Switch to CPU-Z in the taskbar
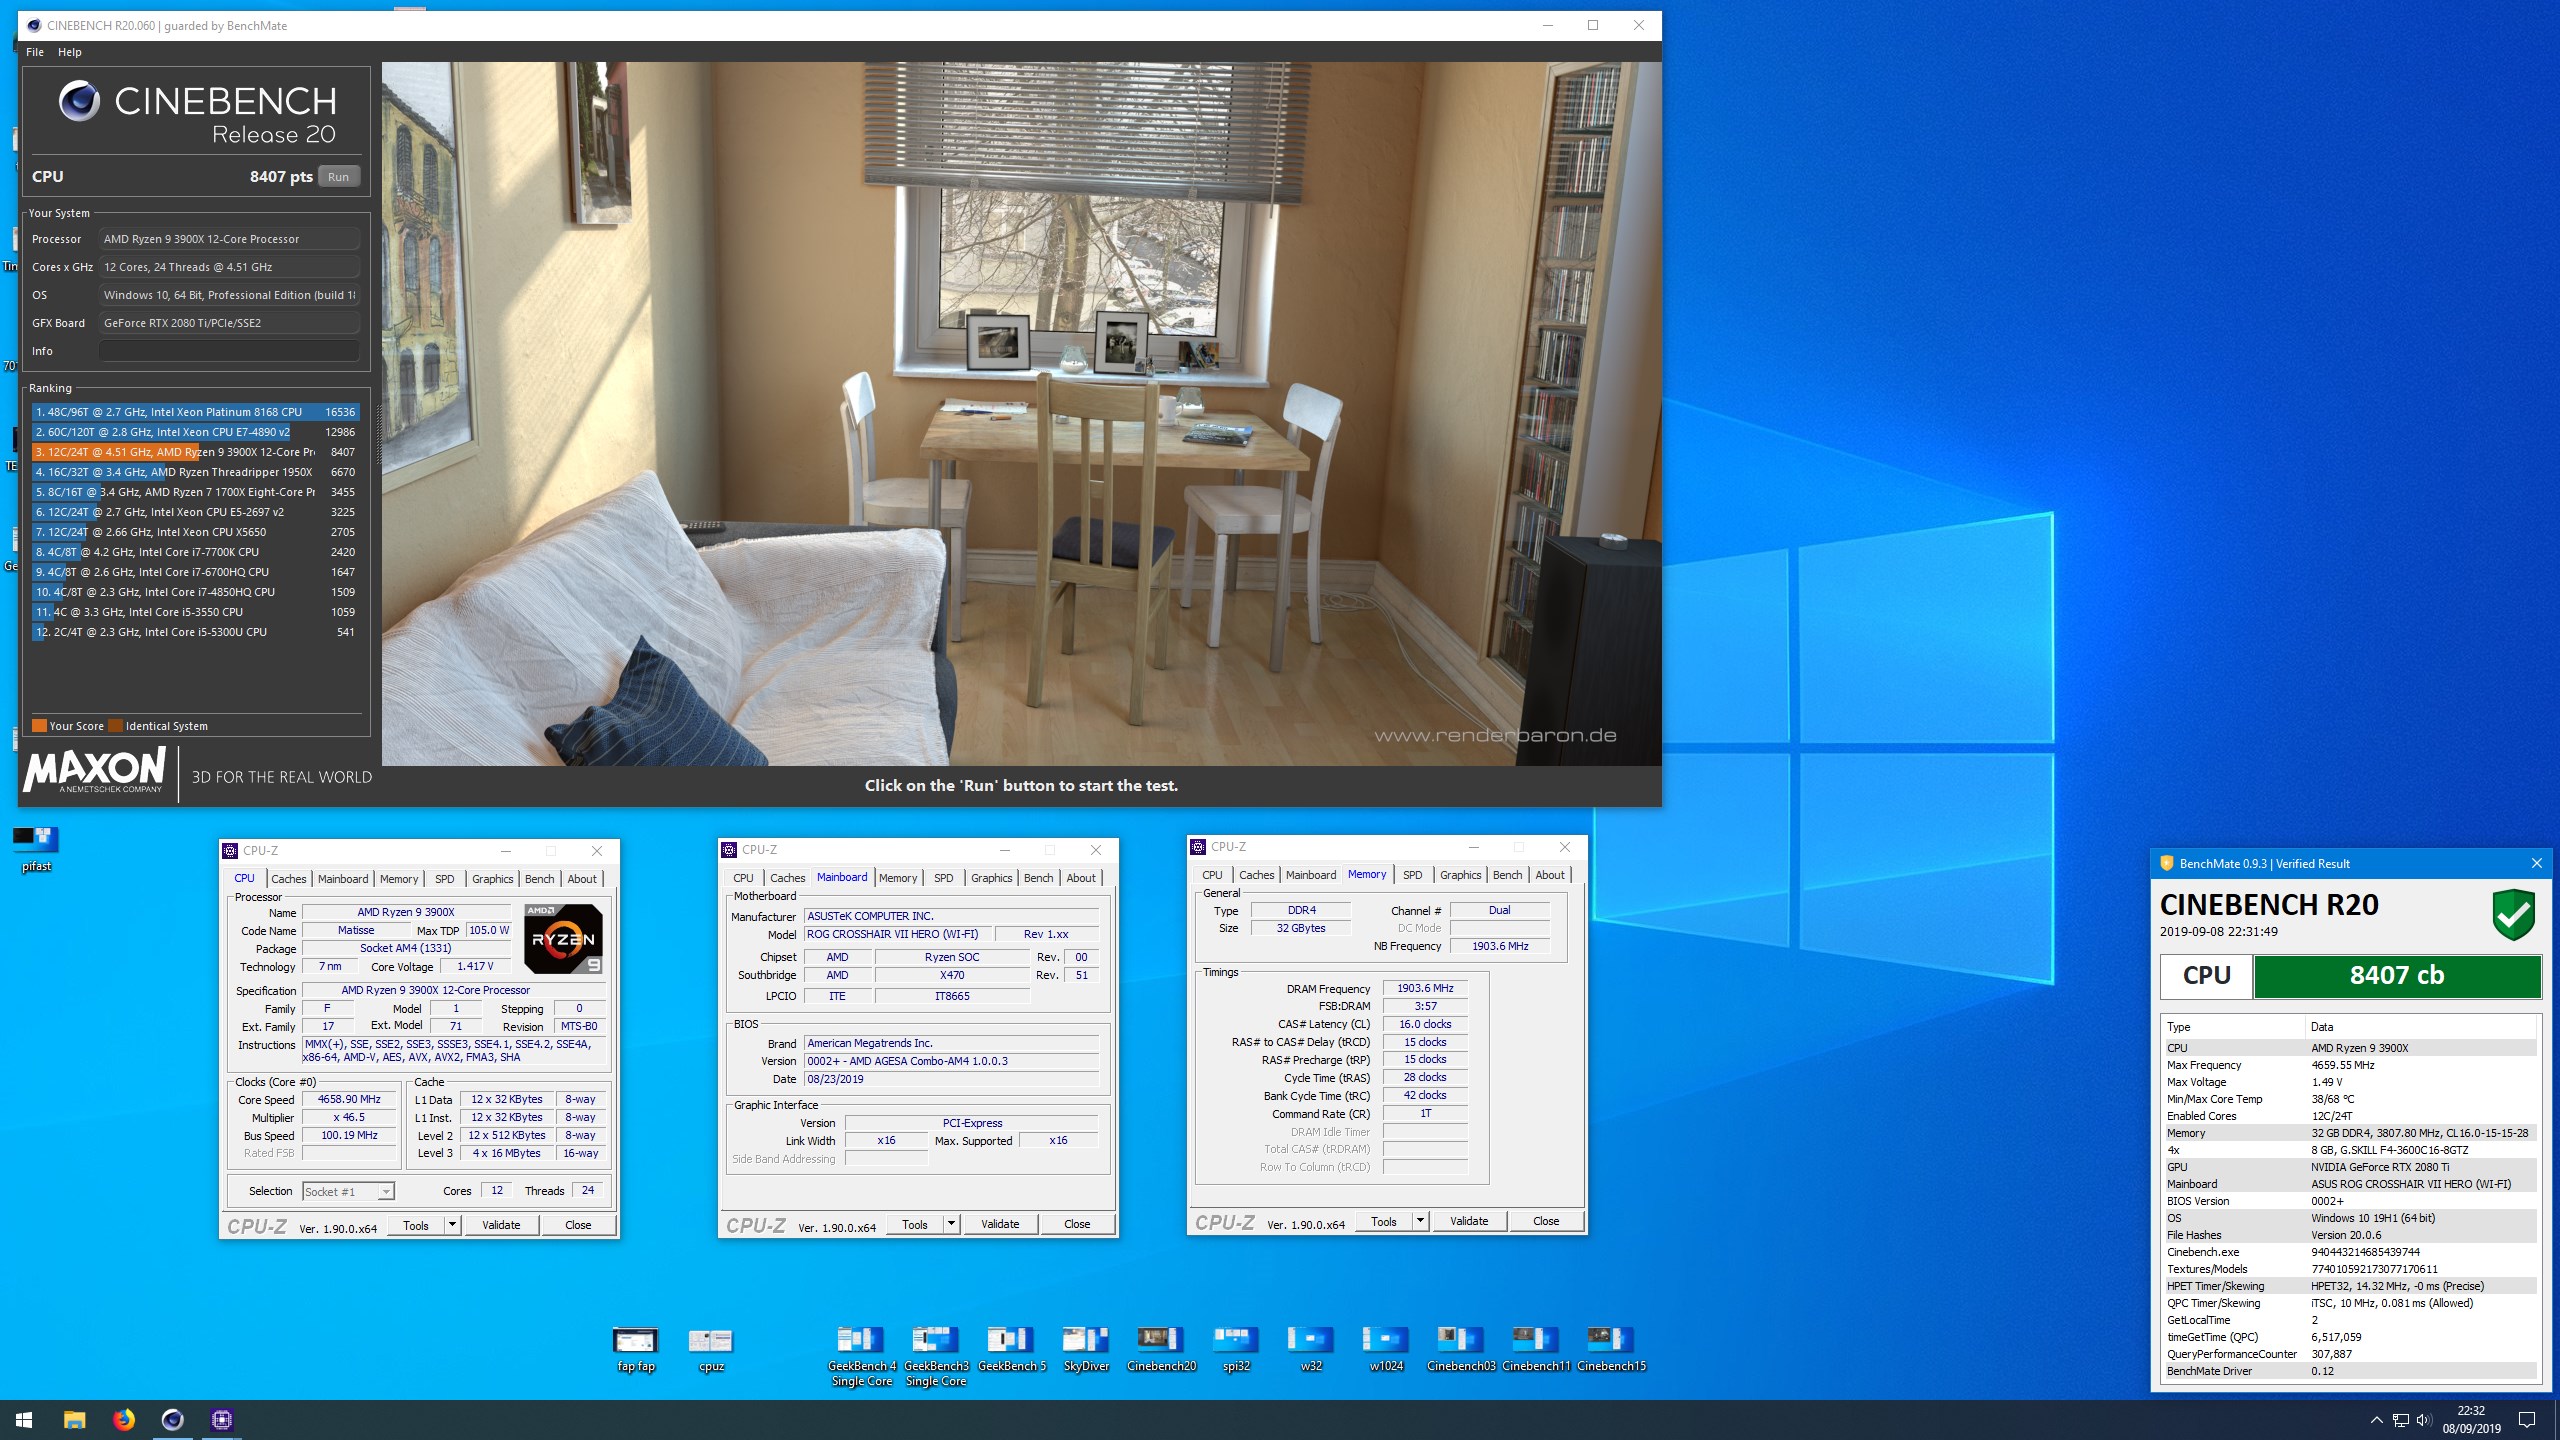Viewport: 2560px width, 1440px height. pyautogui.click(x=221, y=1420)
